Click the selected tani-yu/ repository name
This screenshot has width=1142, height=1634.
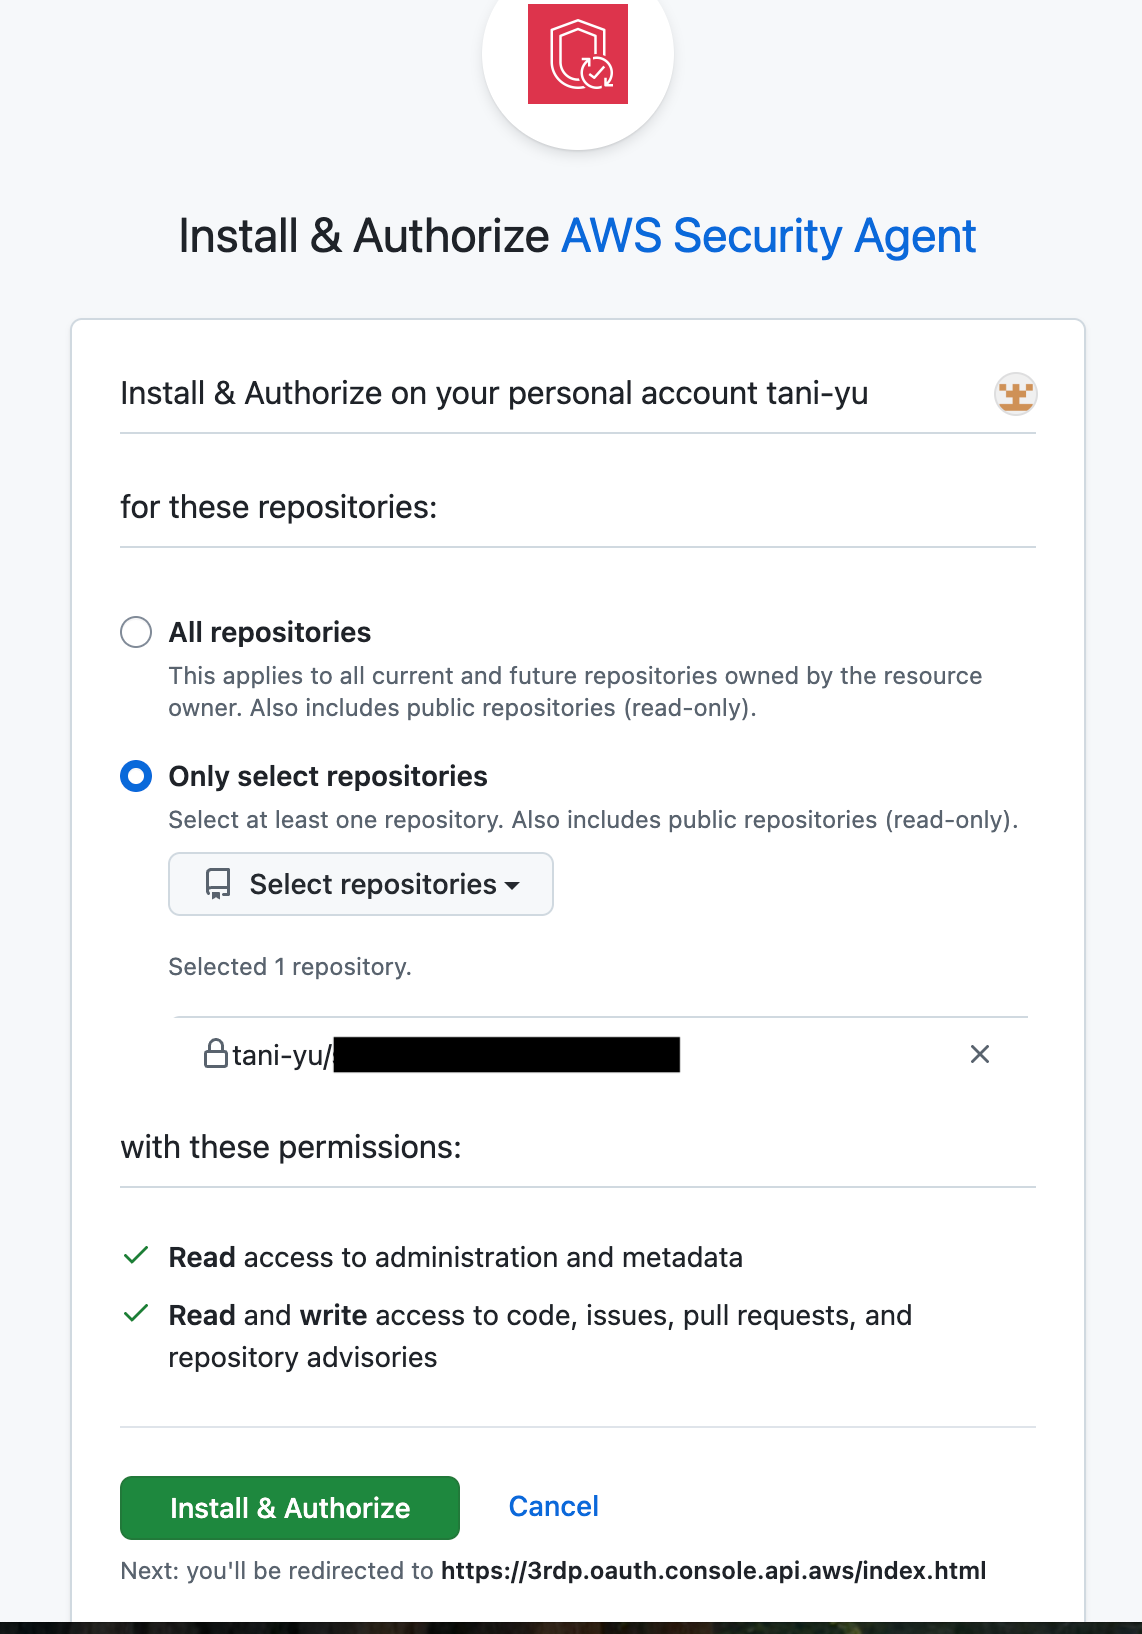pyautogui.click(x=282, y=1055)
